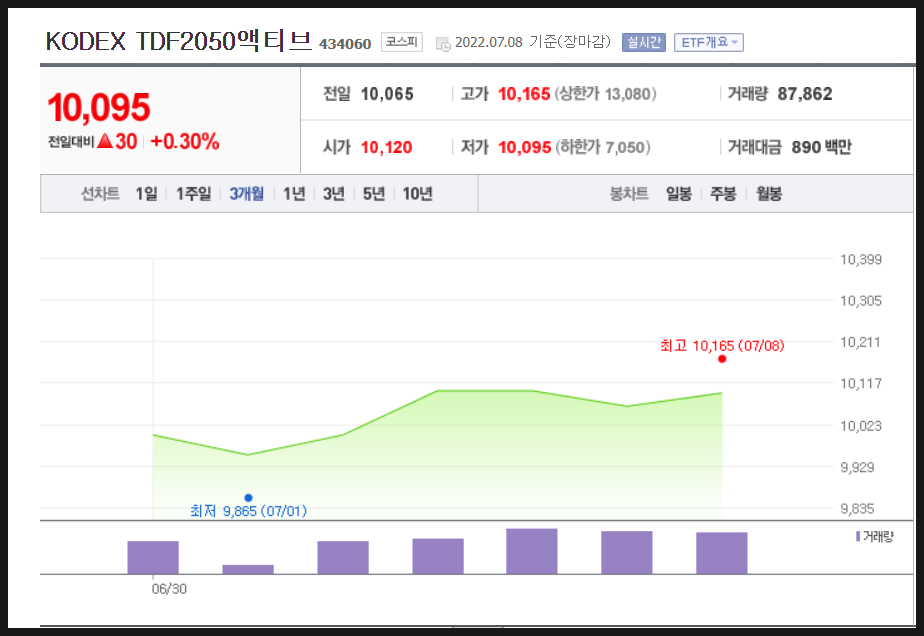Click the 코스피 market badge

pyautogui.click(x=402, y=42)
